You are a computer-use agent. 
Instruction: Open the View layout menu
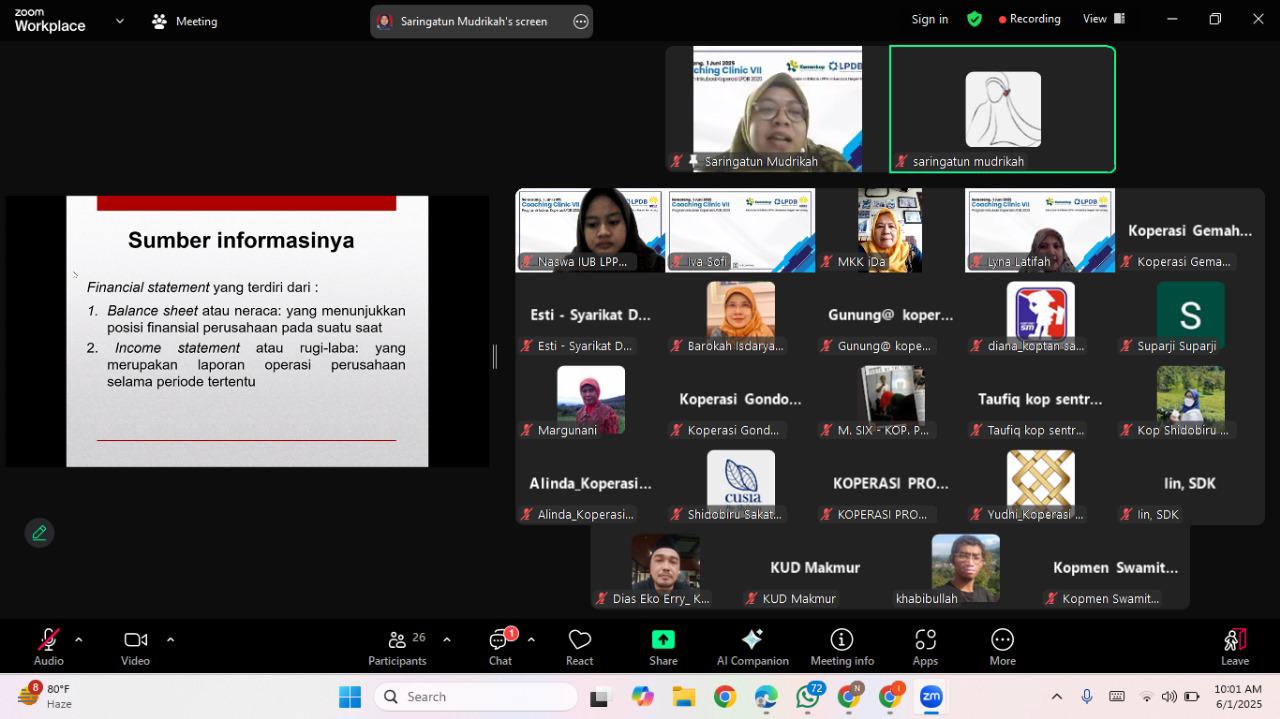tap(1104, 19)
